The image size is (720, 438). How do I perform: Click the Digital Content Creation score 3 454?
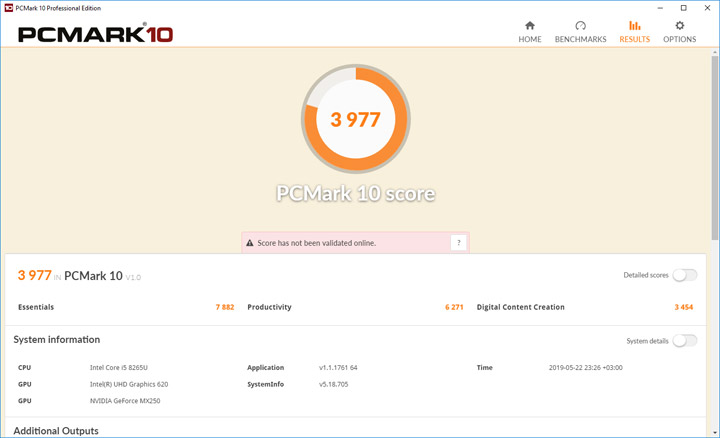point(684,307)
